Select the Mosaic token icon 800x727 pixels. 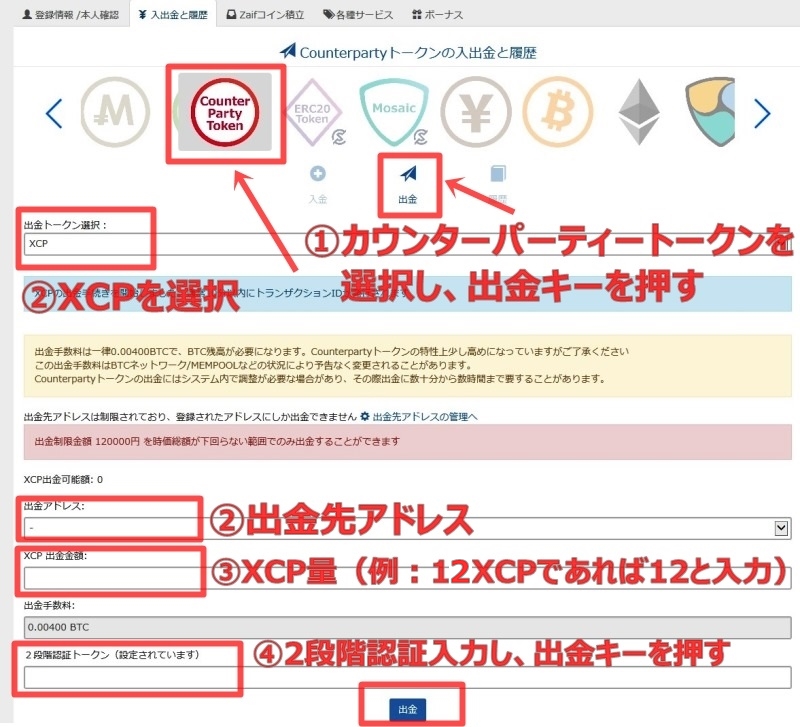point(394,112)
